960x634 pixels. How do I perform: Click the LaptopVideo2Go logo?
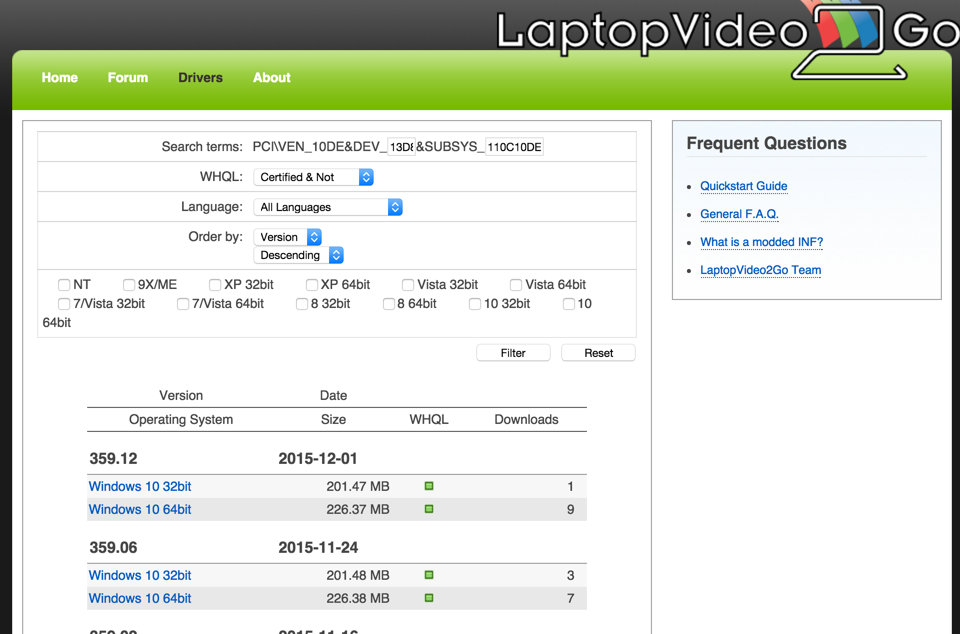pos(727,41)
